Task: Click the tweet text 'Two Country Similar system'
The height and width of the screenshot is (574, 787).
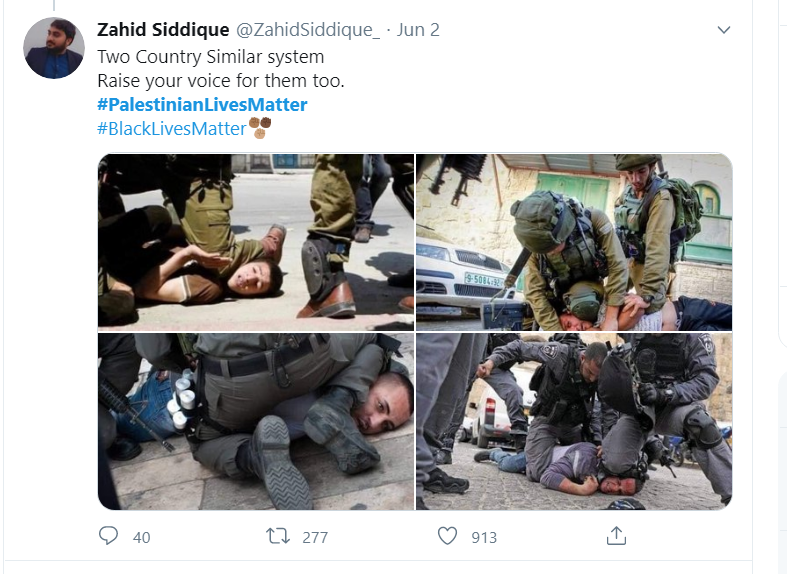Action: coord(211,57)
